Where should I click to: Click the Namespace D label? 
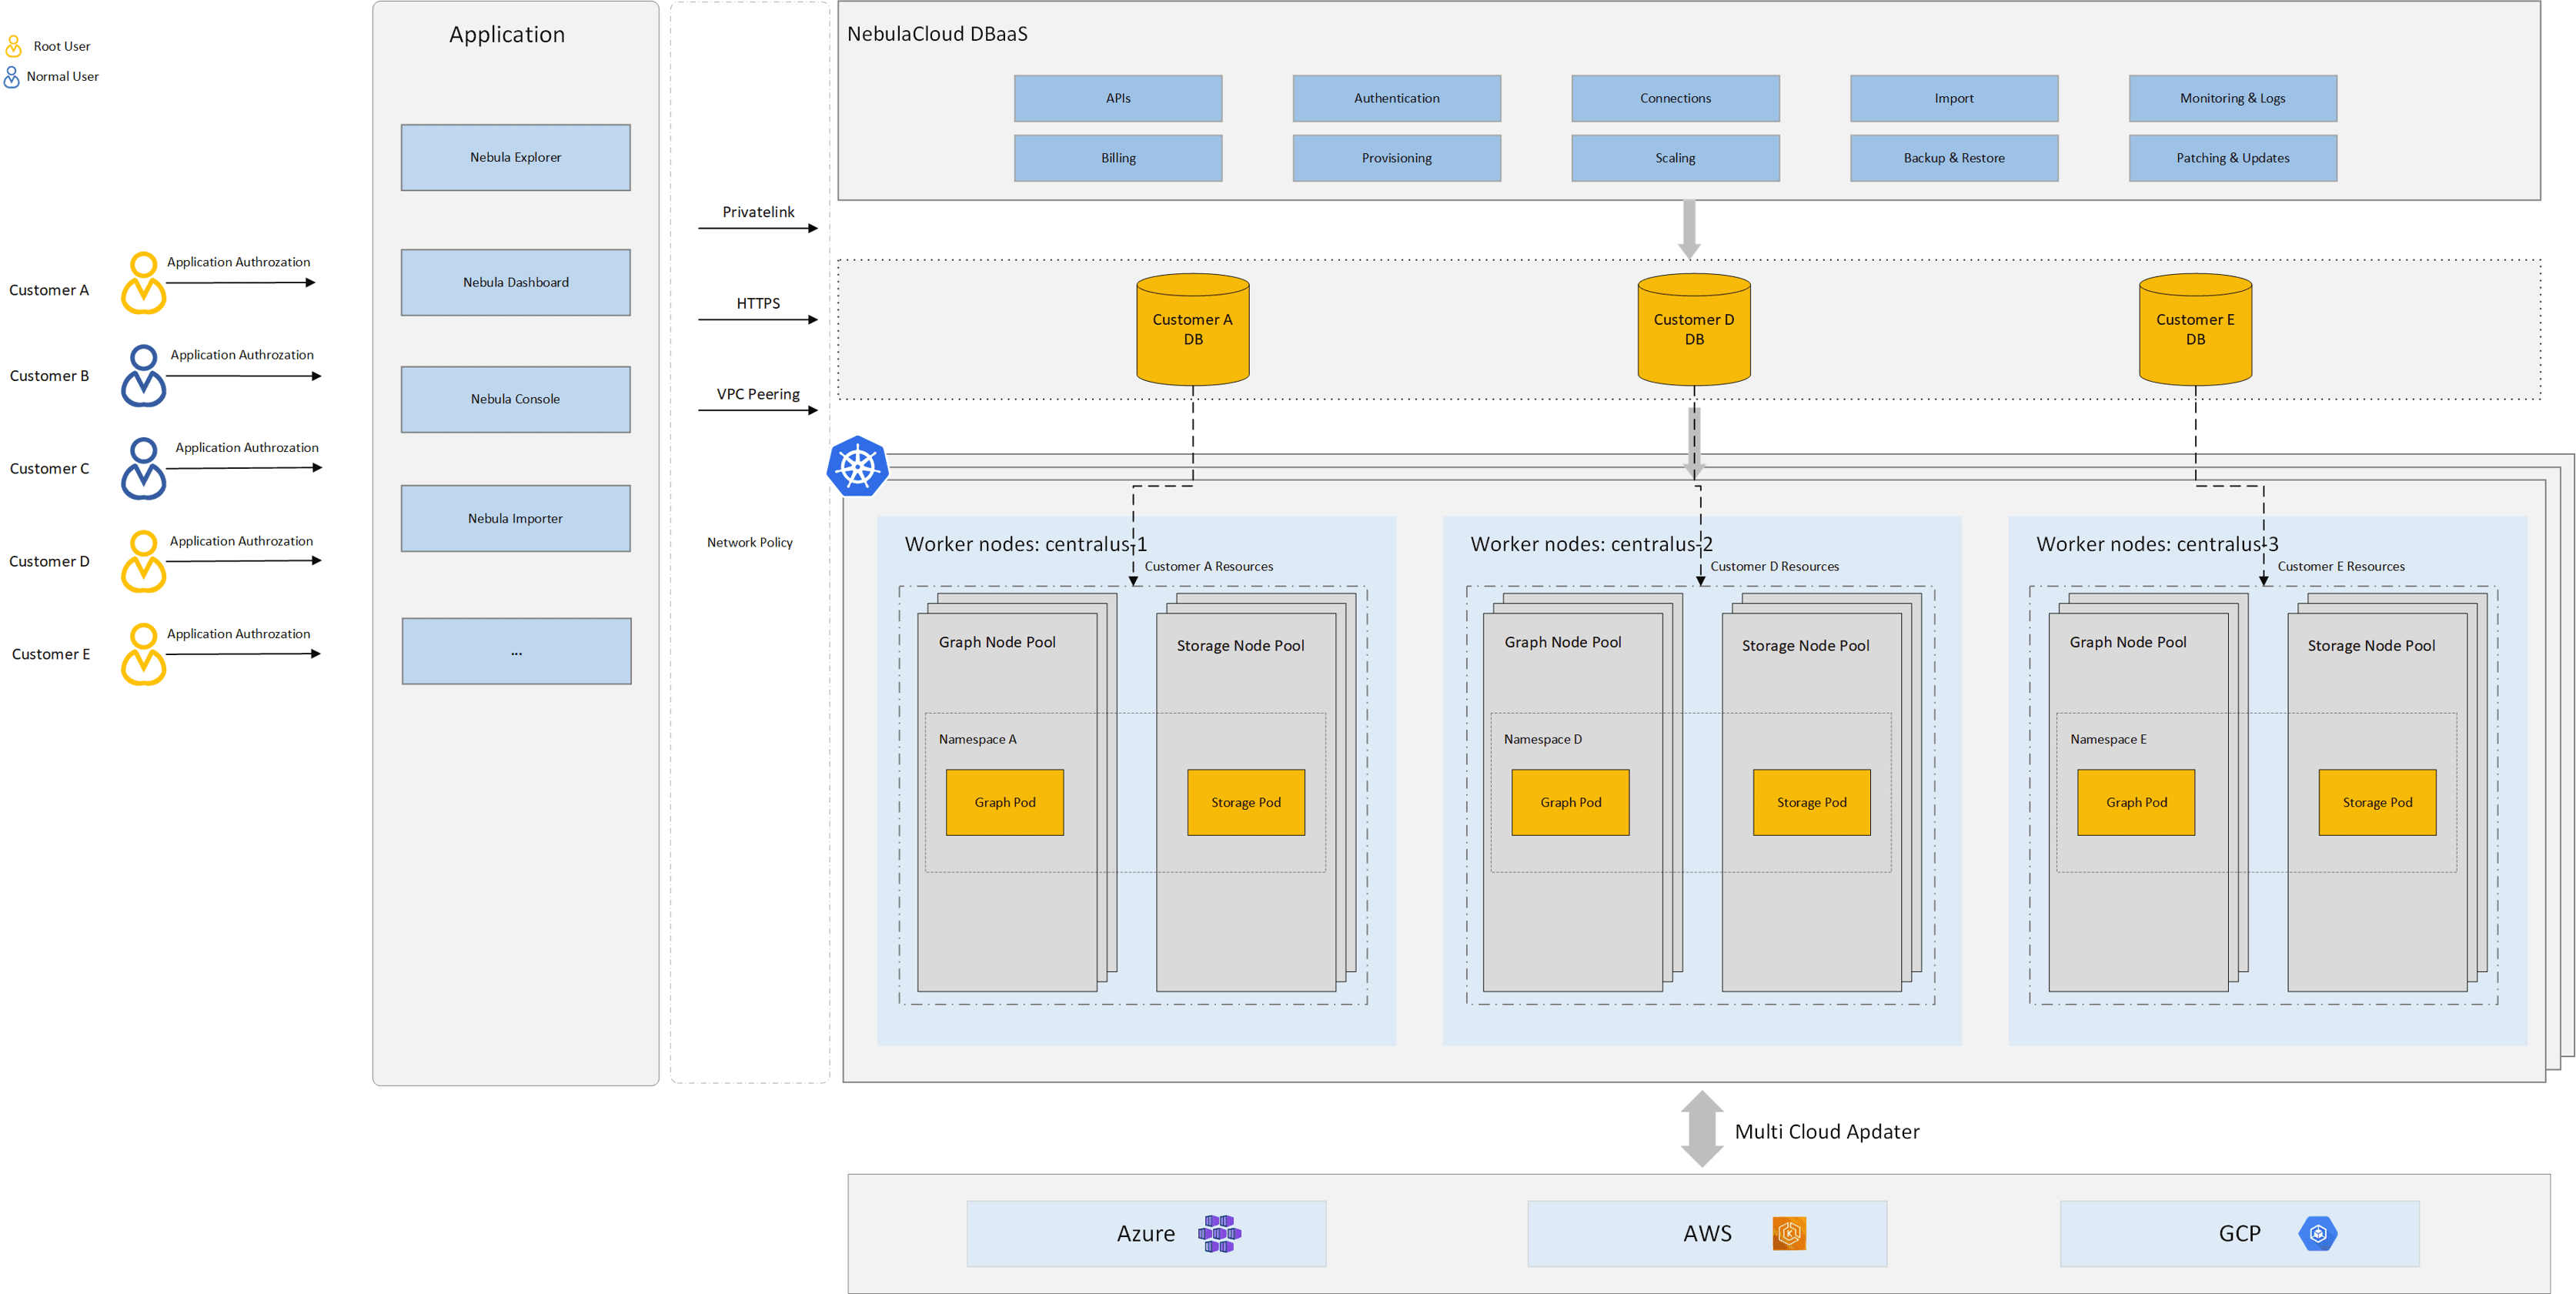click(1543, 740)
